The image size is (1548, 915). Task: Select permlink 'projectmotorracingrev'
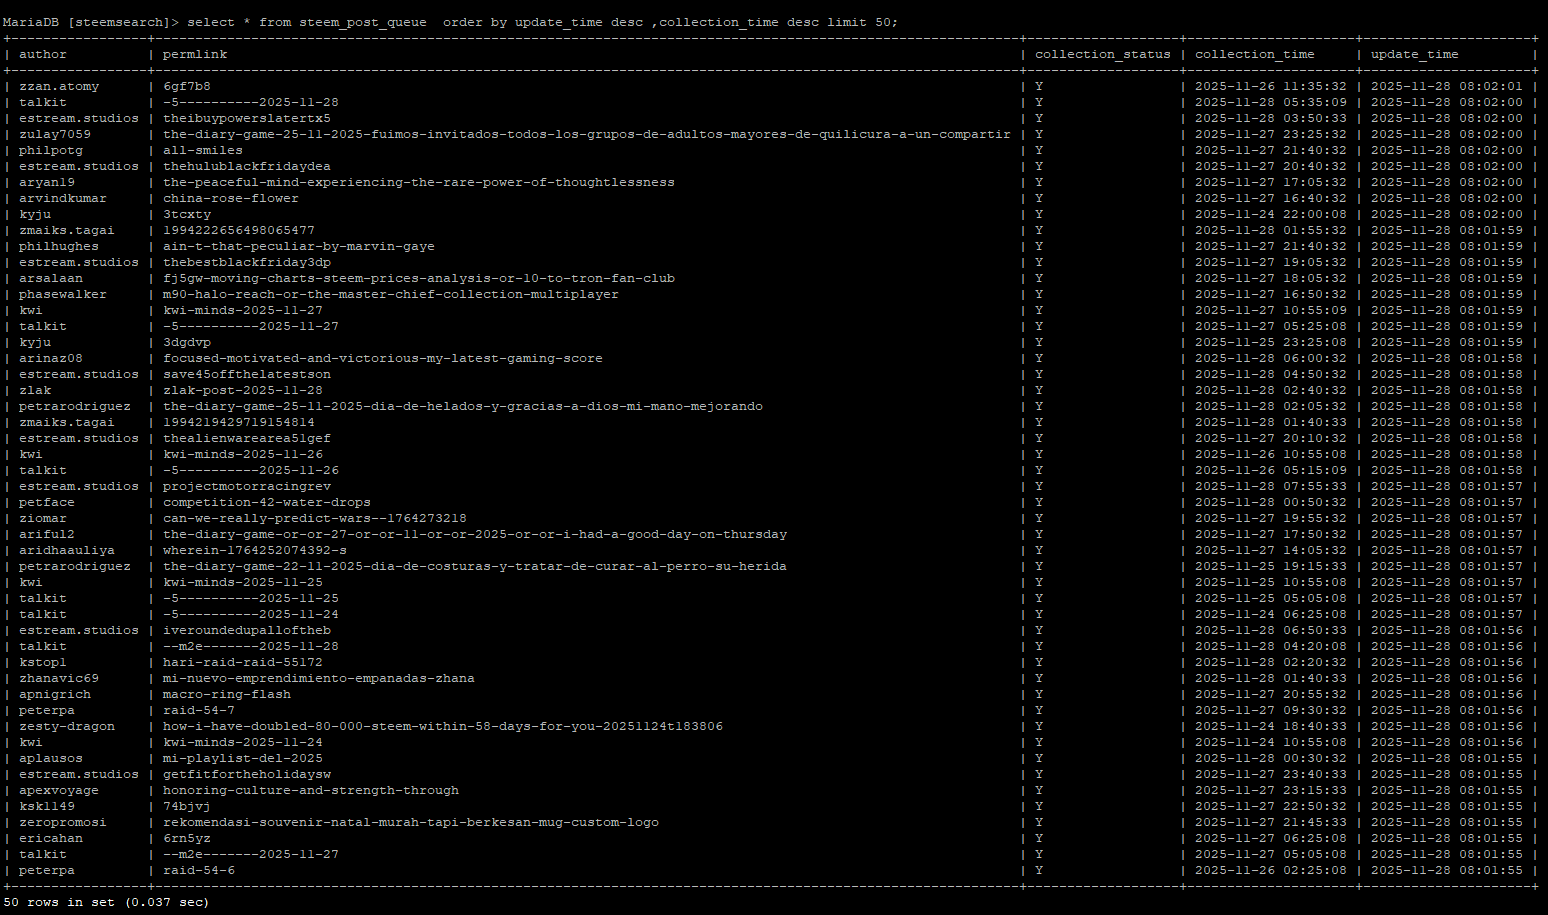coord(247,486)
